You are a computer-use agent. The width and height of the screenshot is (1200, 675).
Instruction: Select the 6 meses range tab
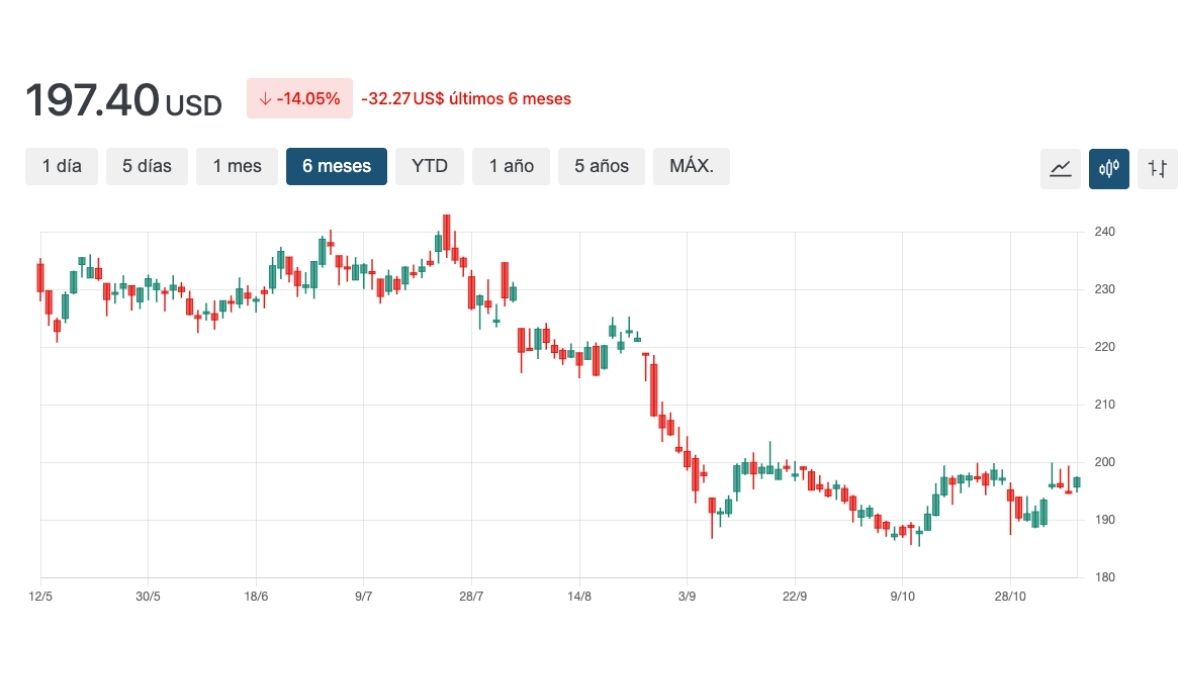click(x=336, y=166)
